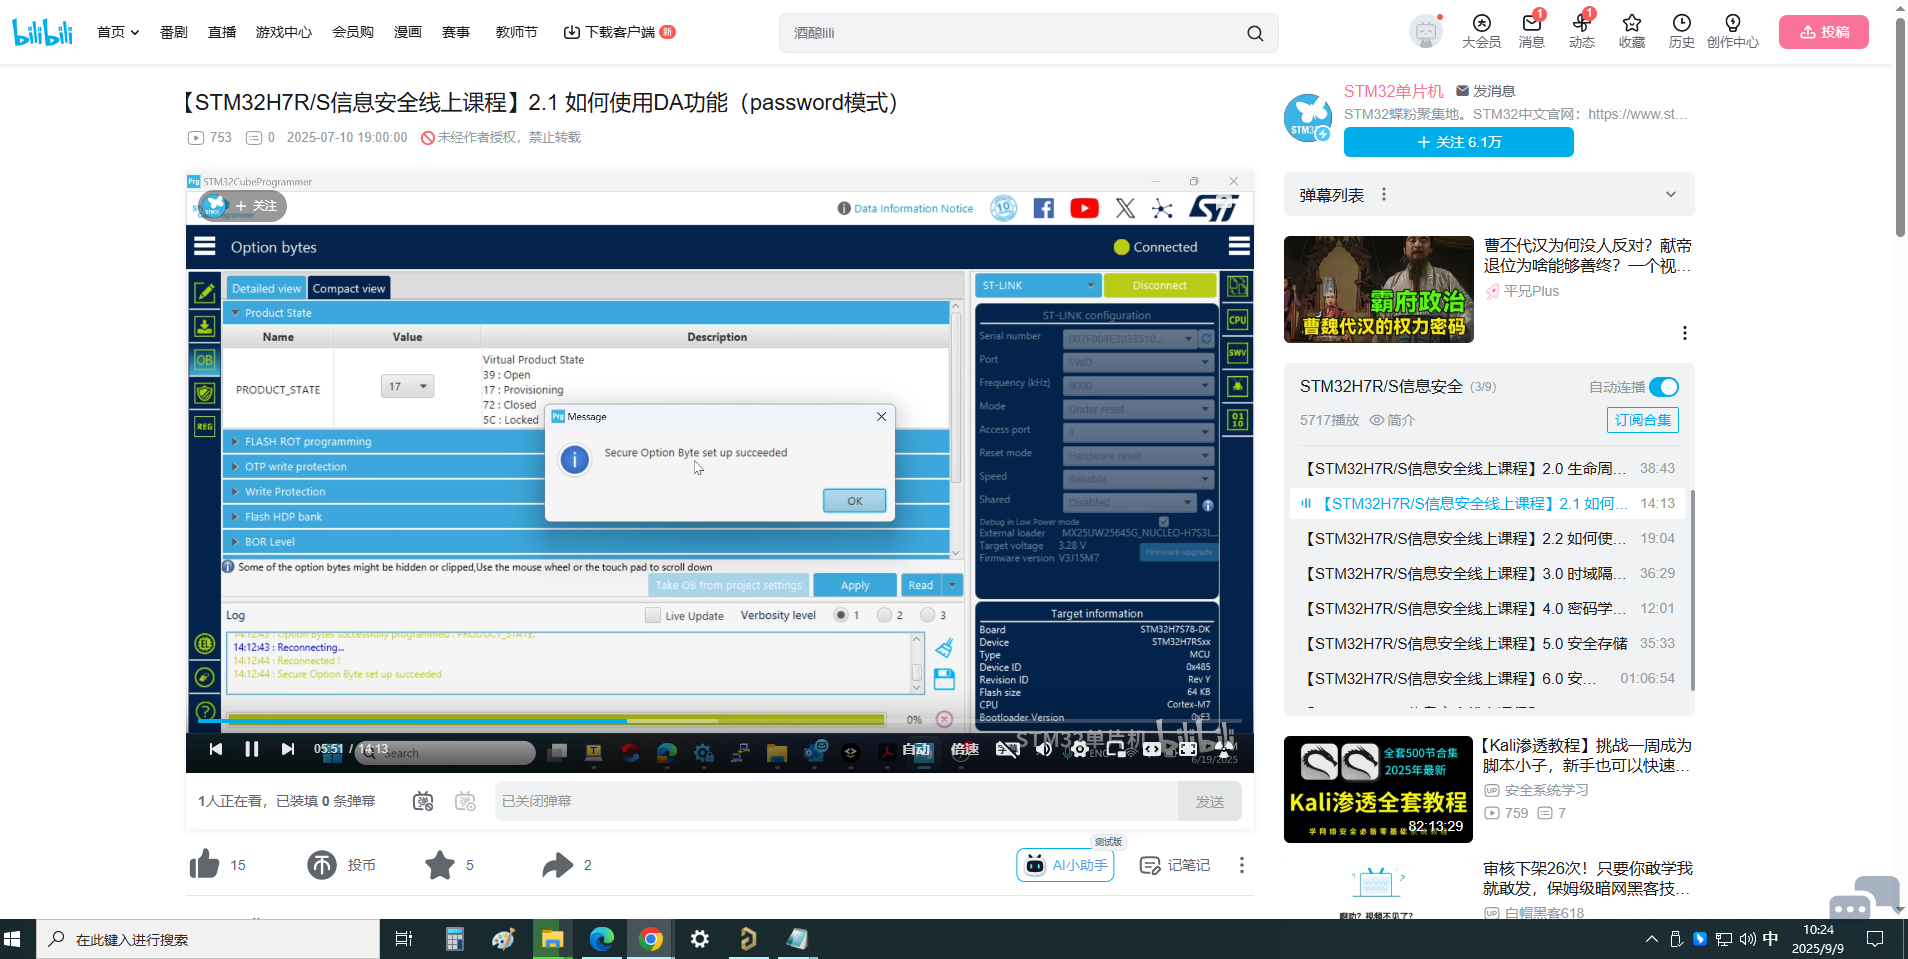1908x959 pixels.
Task: Open more options for the 曹丕代汉 video card
Action: click(1685, 333)
